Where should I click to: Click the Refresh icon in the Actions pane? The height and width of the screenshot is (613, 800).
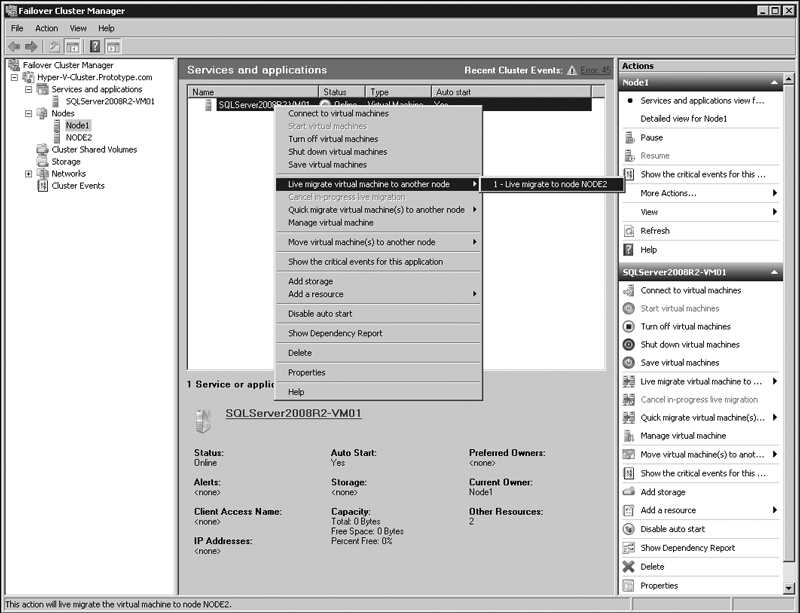pos(629,231)
